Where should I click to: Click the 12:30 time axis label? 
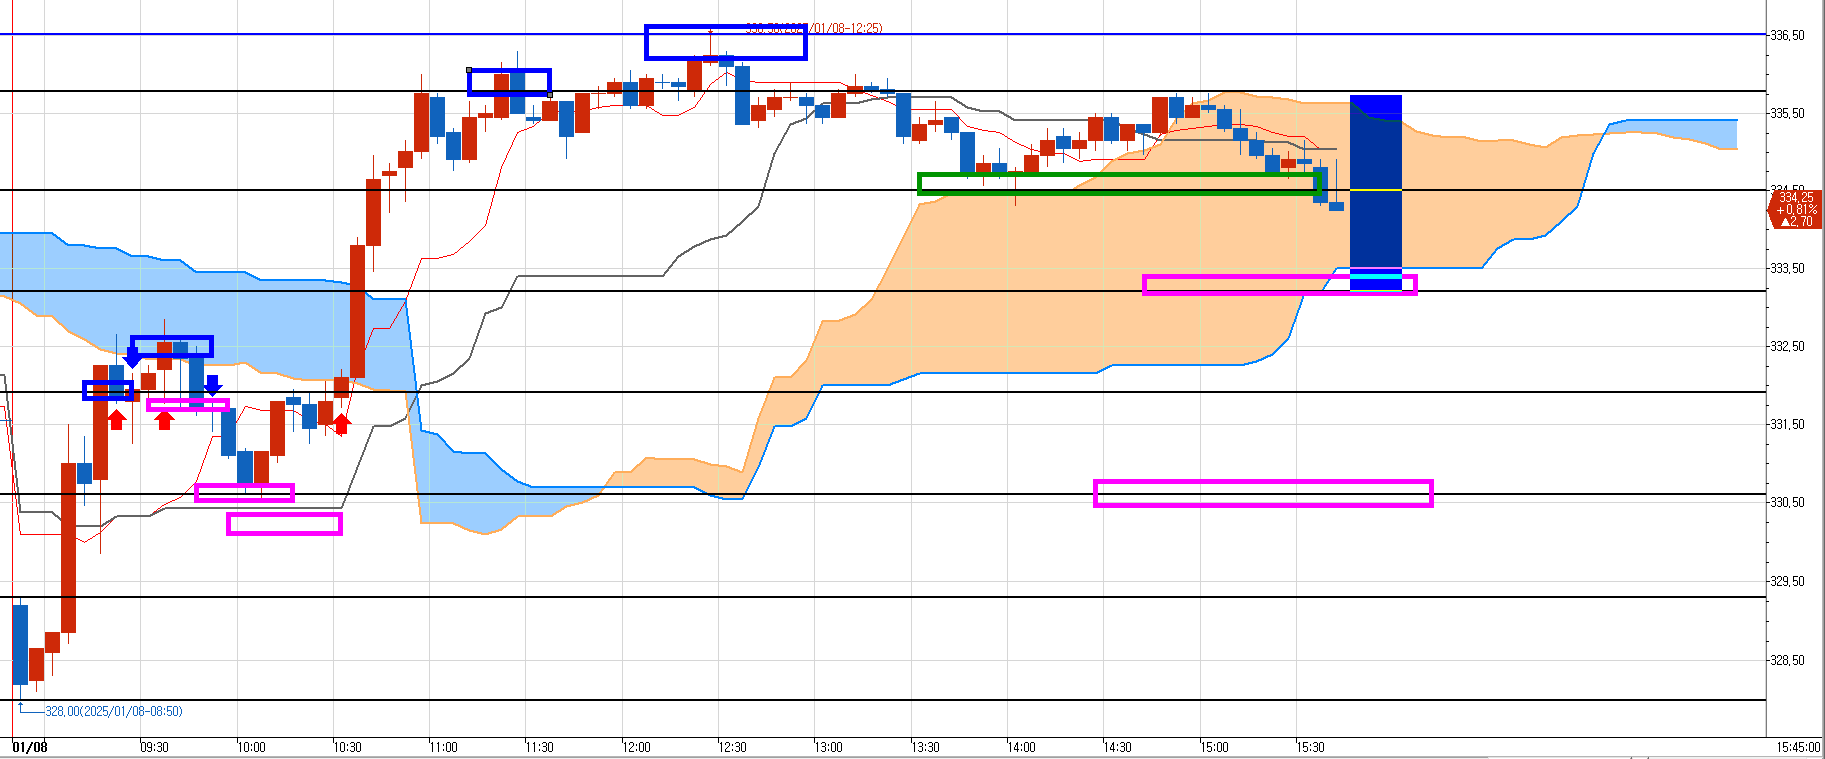tap(732, 747)
